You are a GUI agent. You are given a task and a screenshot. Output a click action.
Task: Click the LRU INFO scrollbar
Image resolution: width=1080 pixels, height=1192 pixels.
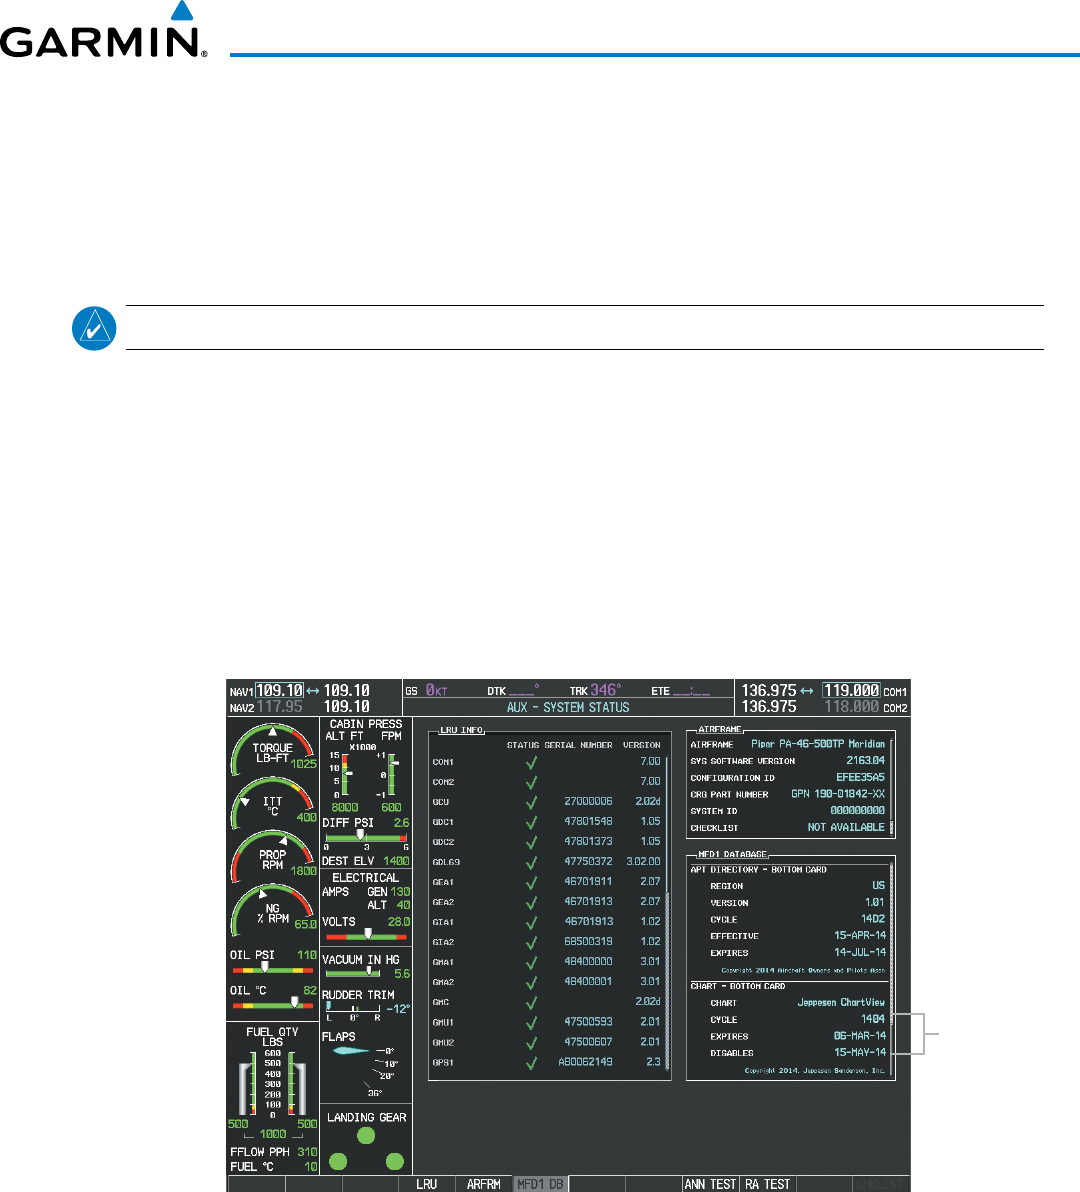click(x=667, y=912)
